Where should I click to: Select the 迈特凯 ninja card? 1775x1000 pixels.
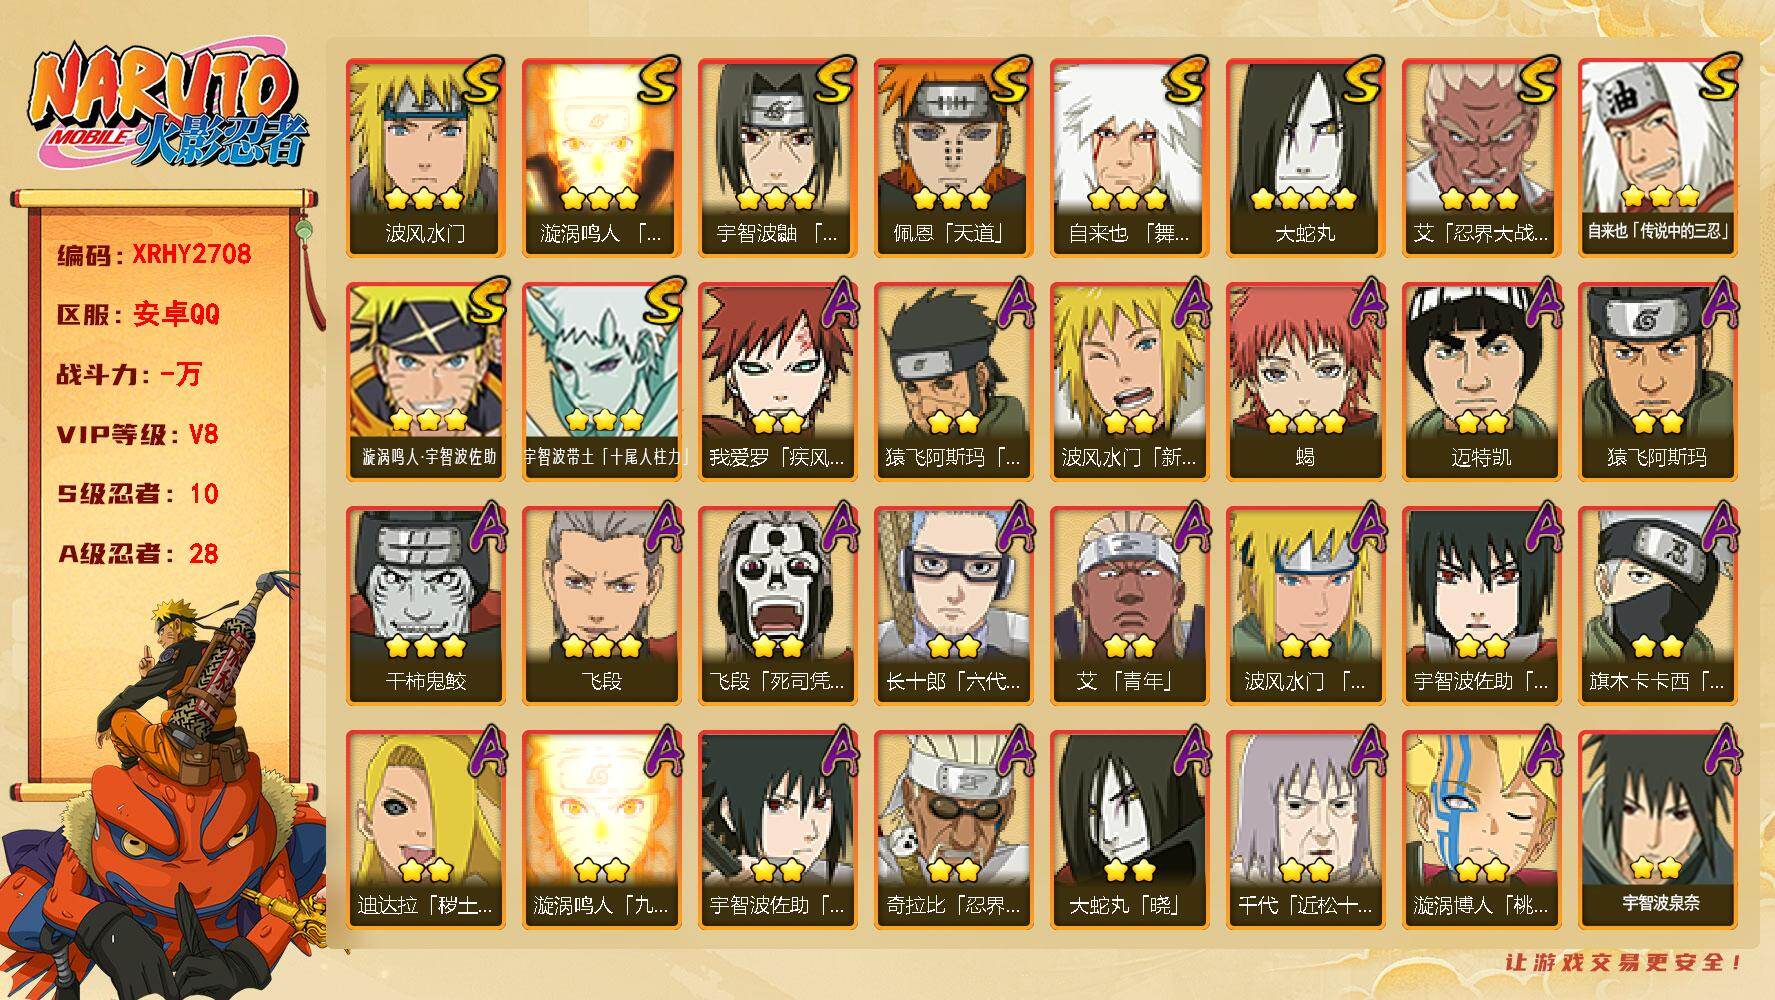click(1482, 382)
